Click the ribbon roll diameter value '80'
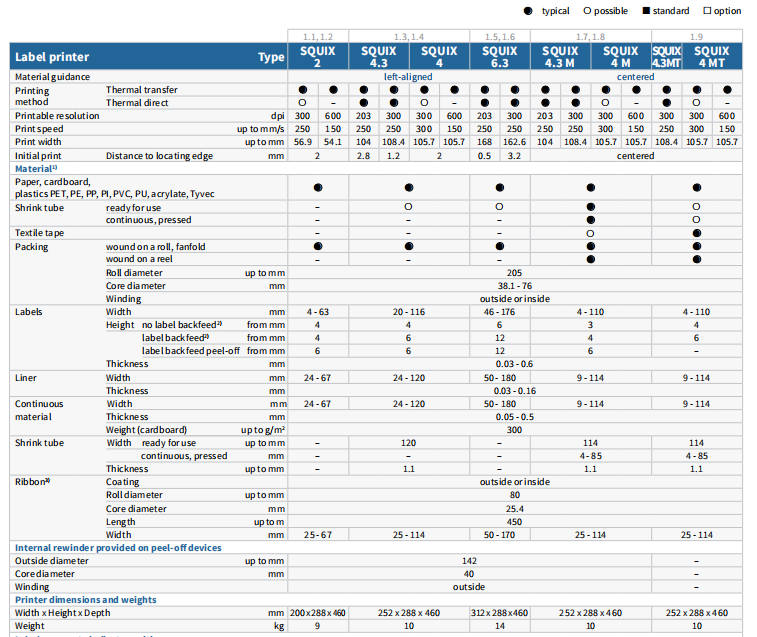This screenshot has height=637, width=757. 515,495
